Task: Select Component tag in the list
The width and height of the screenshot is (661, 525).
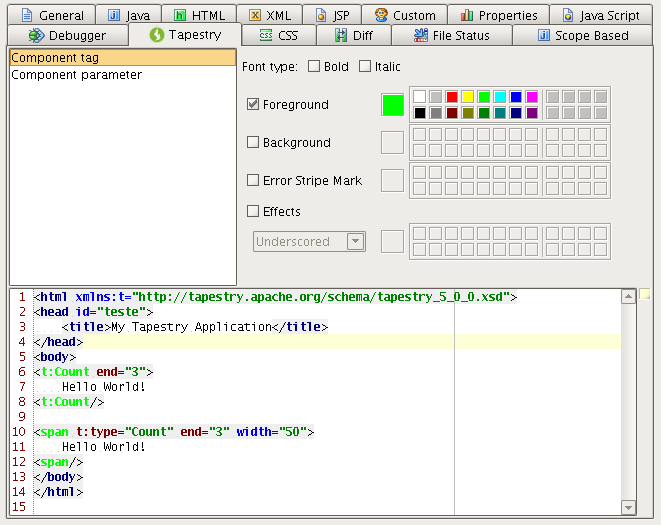Action: click(x=55, y=58)
